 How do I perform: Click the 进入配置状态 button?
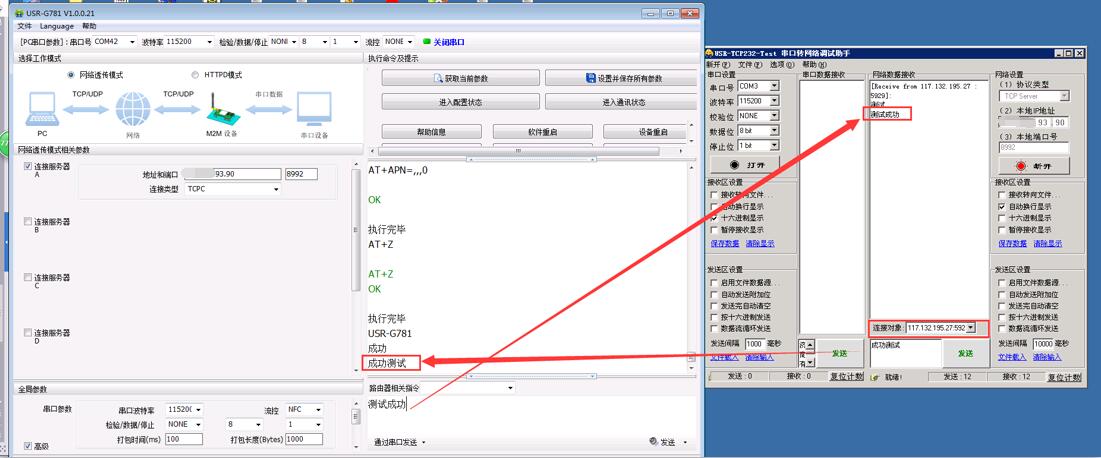(461, 102)
